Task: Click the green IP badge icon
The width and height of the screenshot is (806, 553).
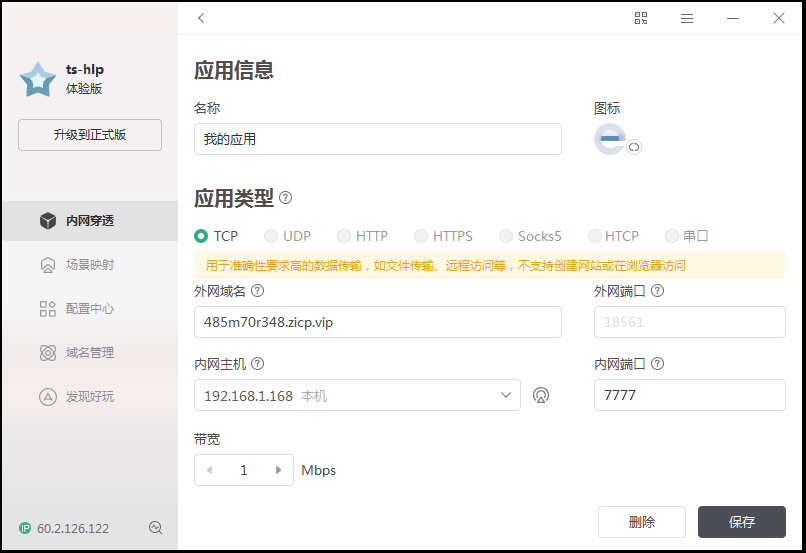Action: 25,528
